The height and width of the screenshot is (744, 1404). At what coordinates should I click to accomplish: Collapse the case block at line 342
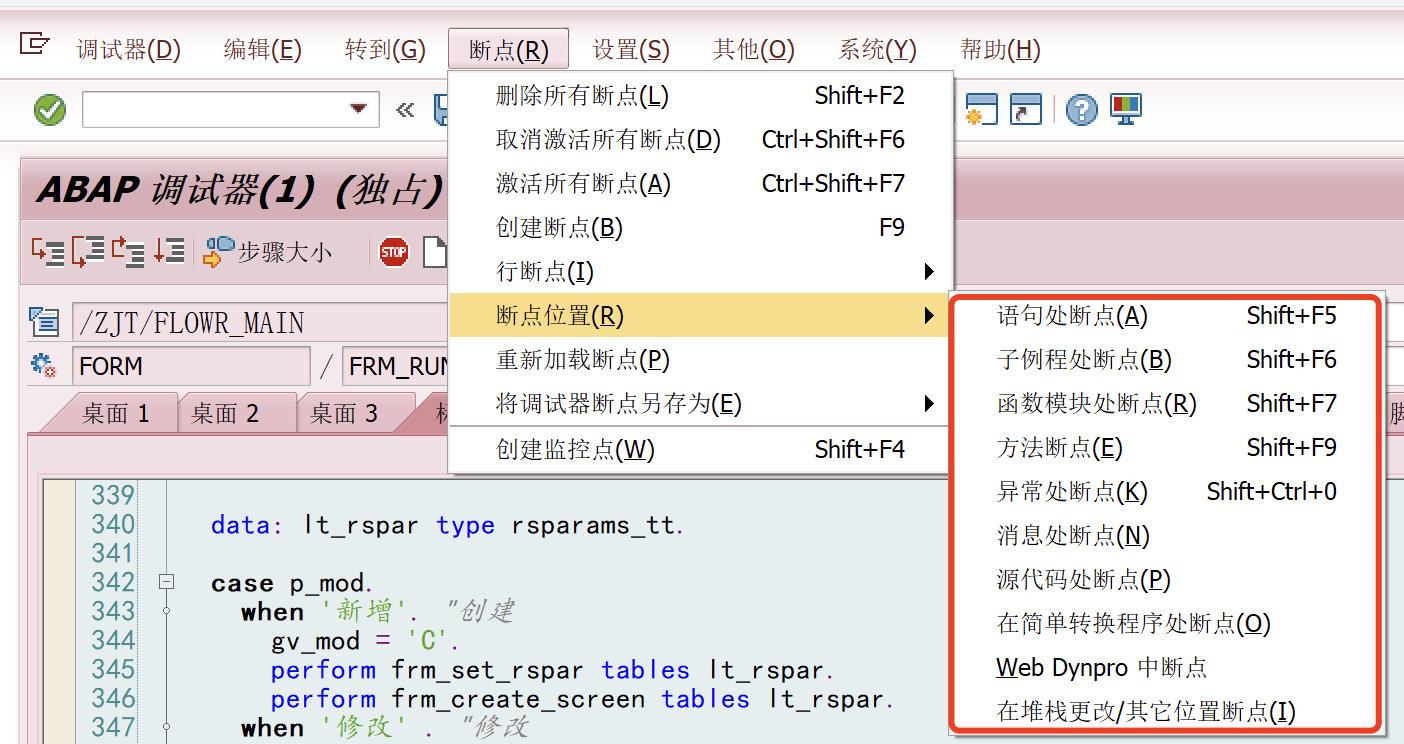[168, 582]
